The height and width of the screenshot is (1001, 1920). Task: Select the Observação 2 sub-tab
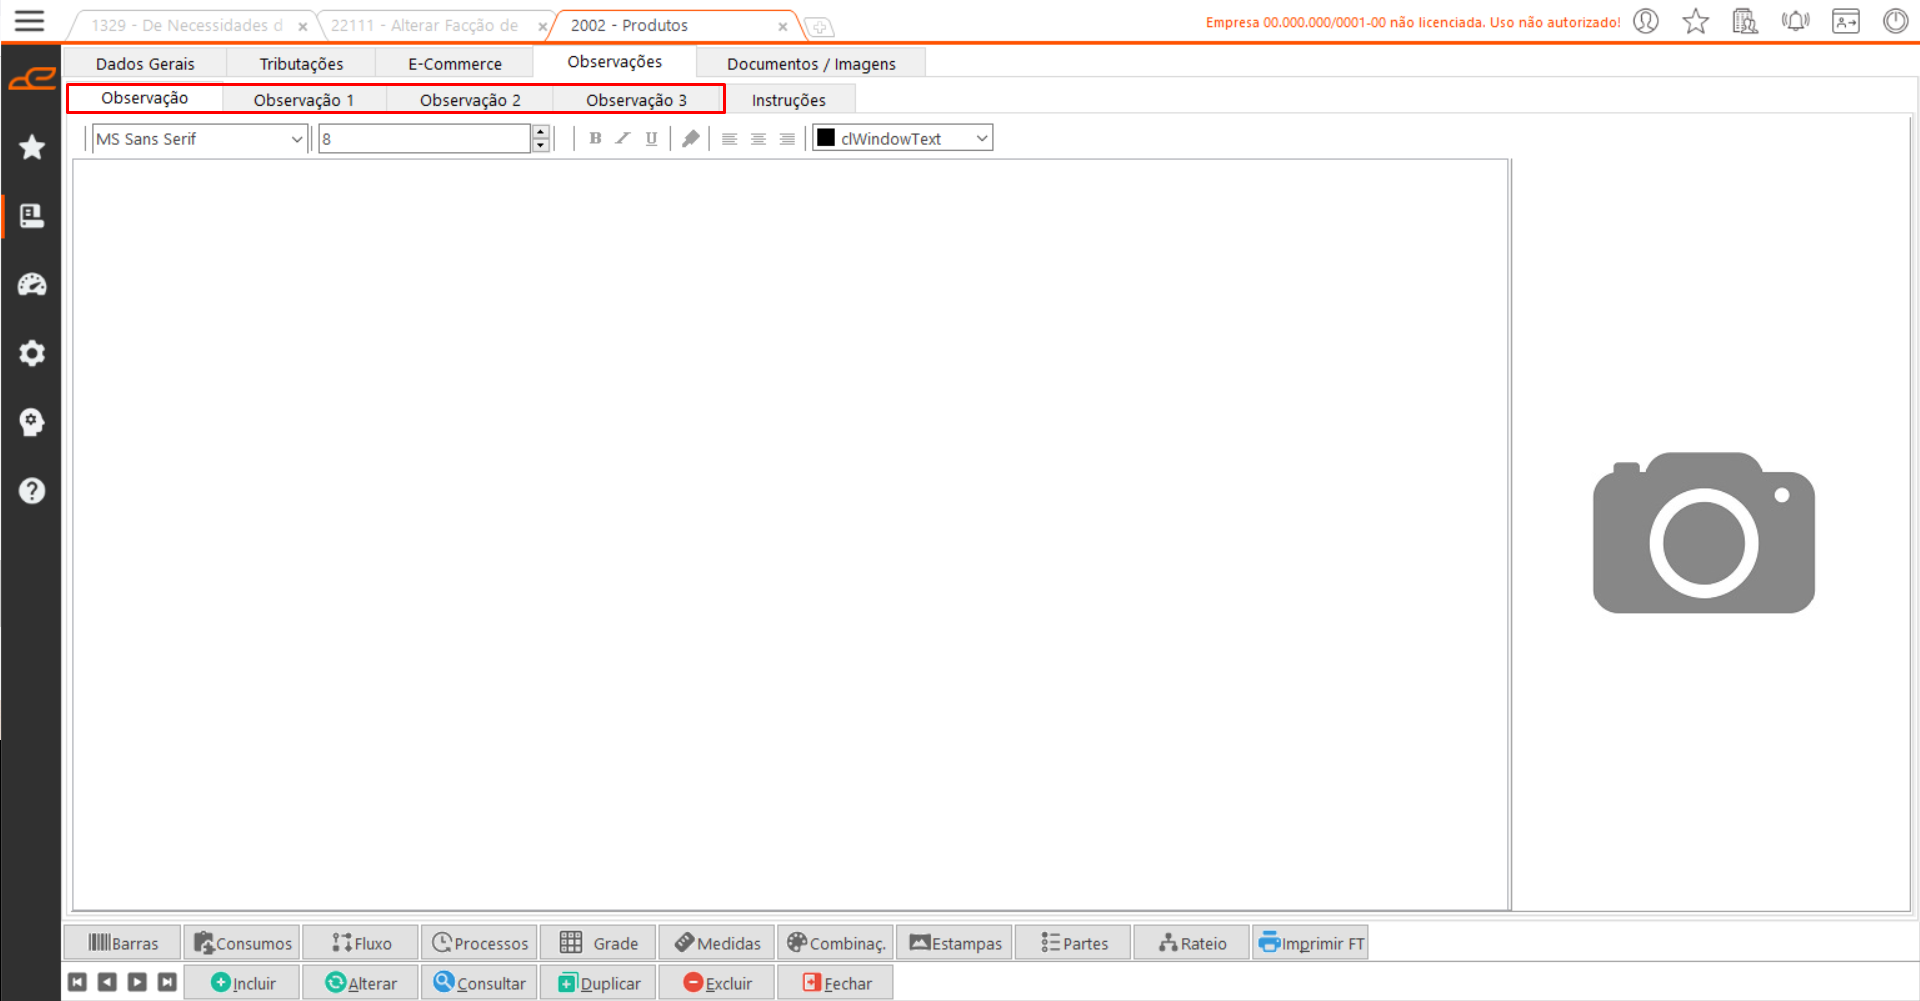tap(470, 100)
